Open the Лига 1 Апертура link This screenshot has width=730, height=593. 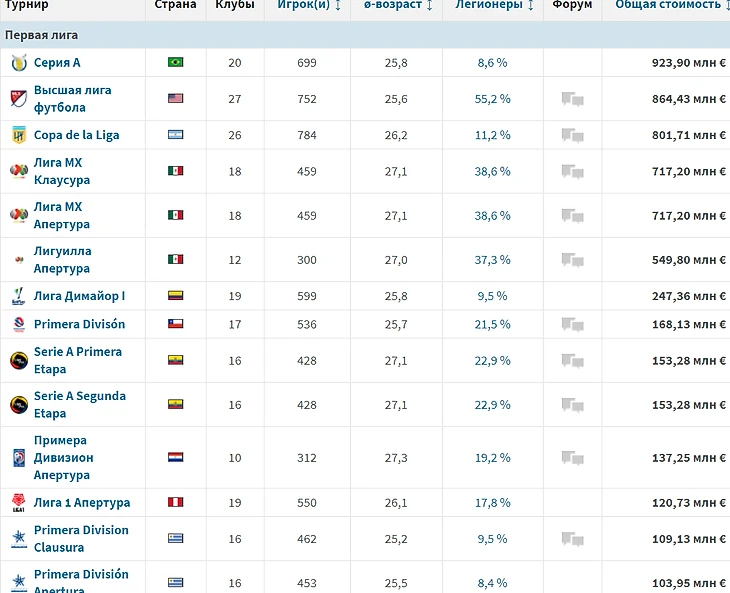[x=82, y=503]
